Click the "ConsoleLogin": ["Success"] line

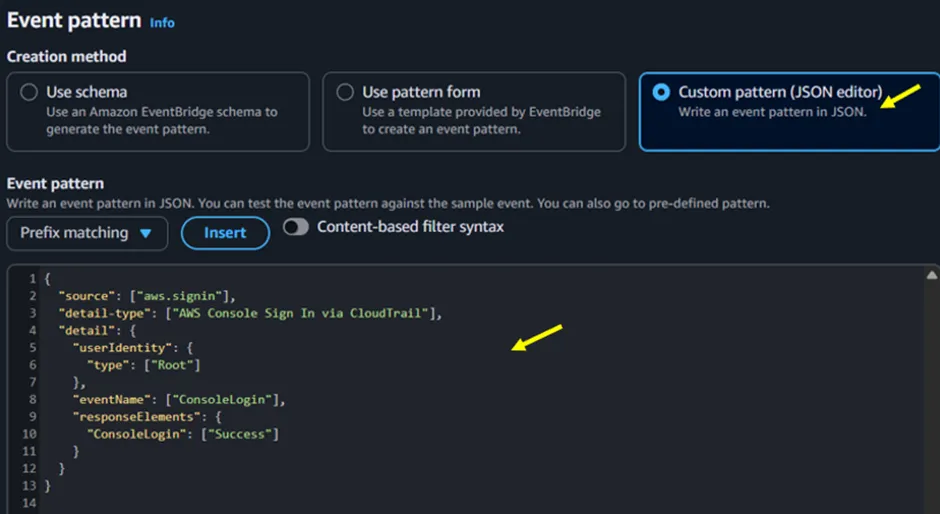[183, 434]
